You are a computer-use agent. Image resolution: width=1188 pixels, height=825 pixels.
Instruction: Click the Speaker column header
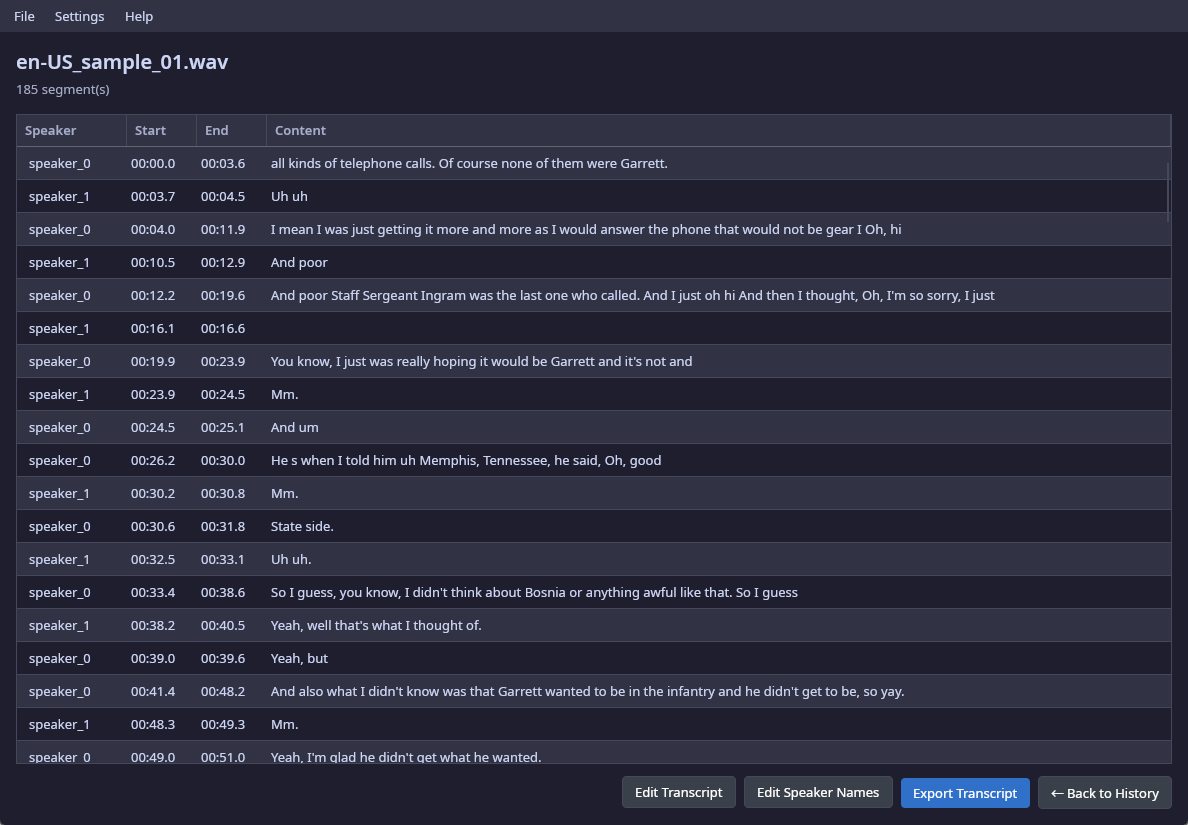click(71, 130)
